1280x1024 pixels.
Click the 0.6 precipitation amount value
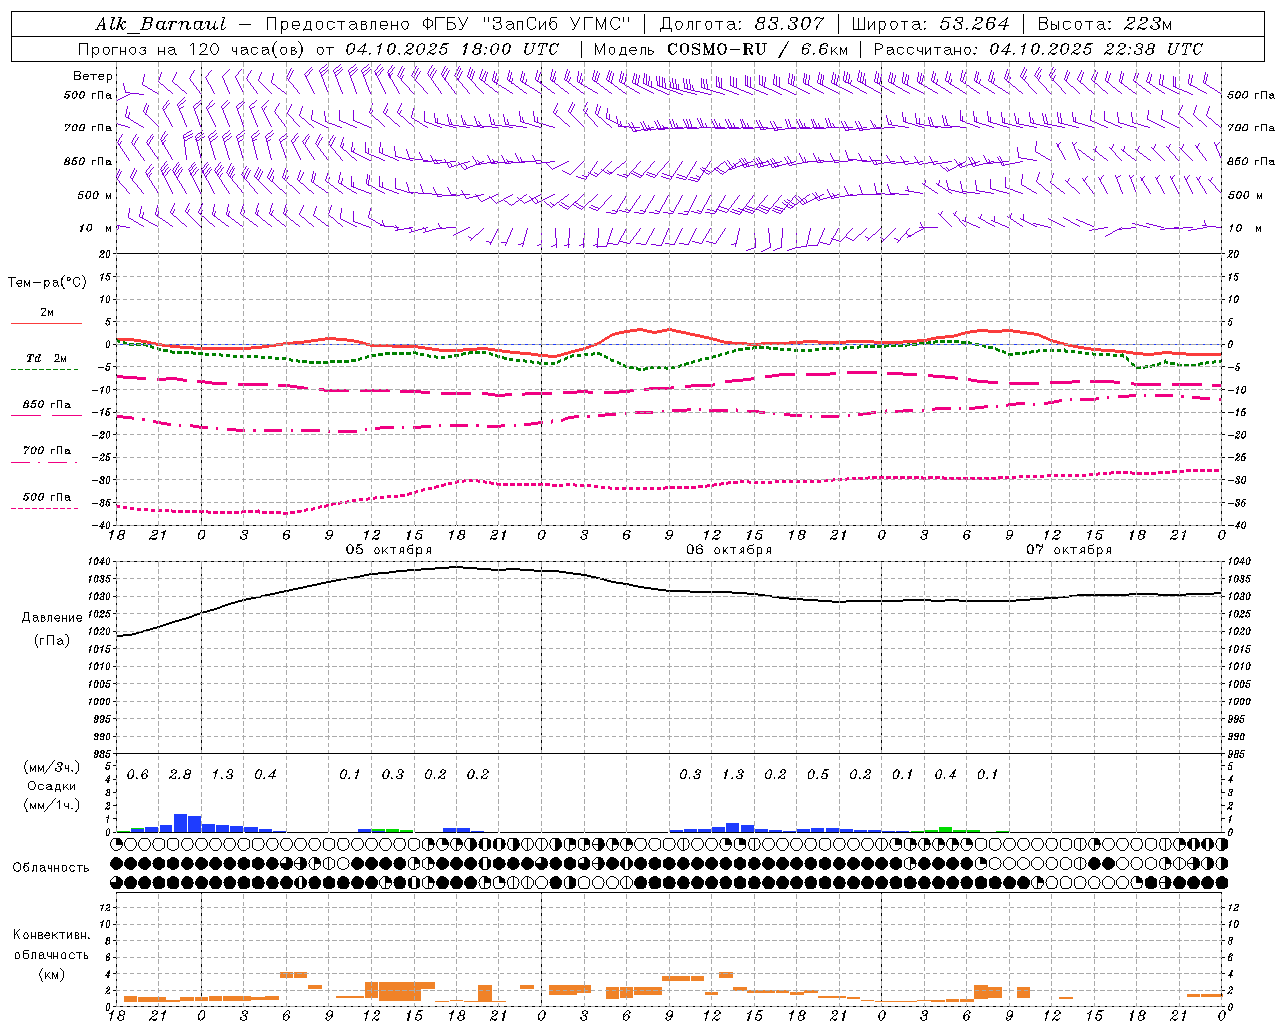click(137, 774)
